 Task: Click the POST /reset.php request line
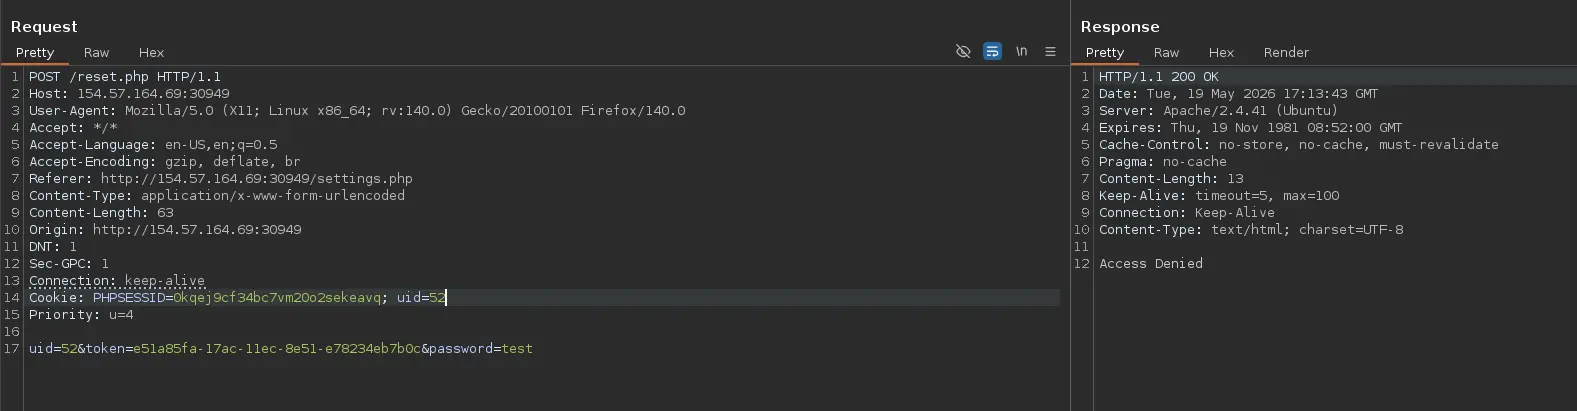coord(125,77)
